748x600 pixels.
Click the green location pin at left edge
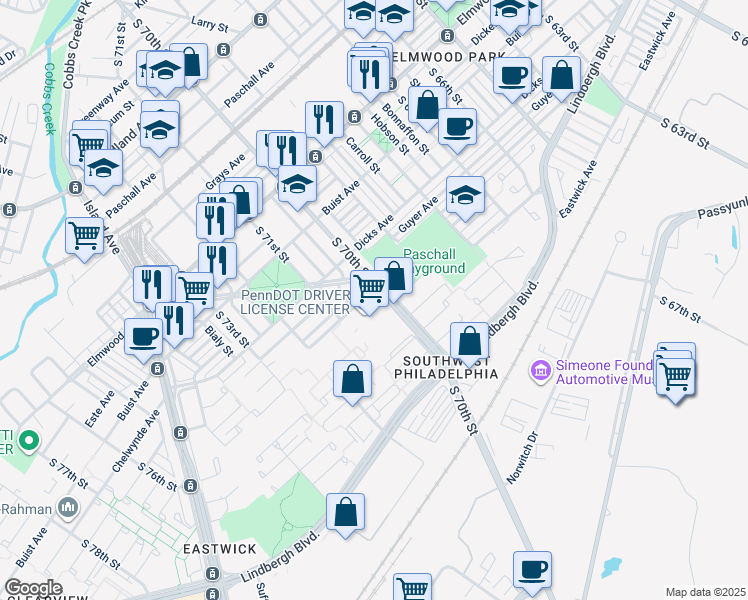(x=29, y=439)
